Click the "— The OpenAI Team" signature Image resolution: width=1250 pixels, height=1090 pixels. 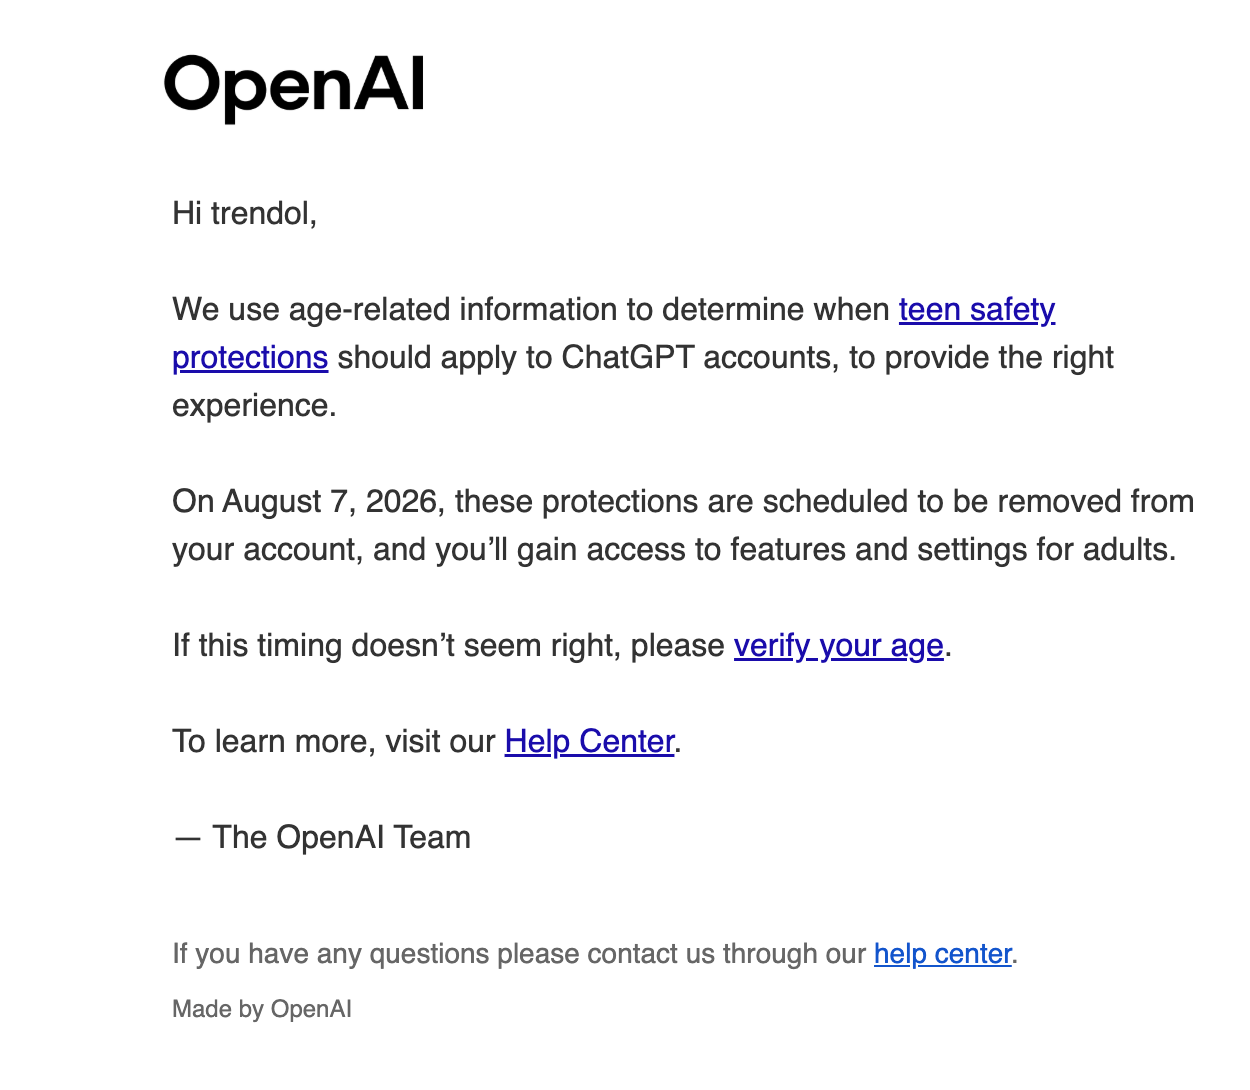322,837
